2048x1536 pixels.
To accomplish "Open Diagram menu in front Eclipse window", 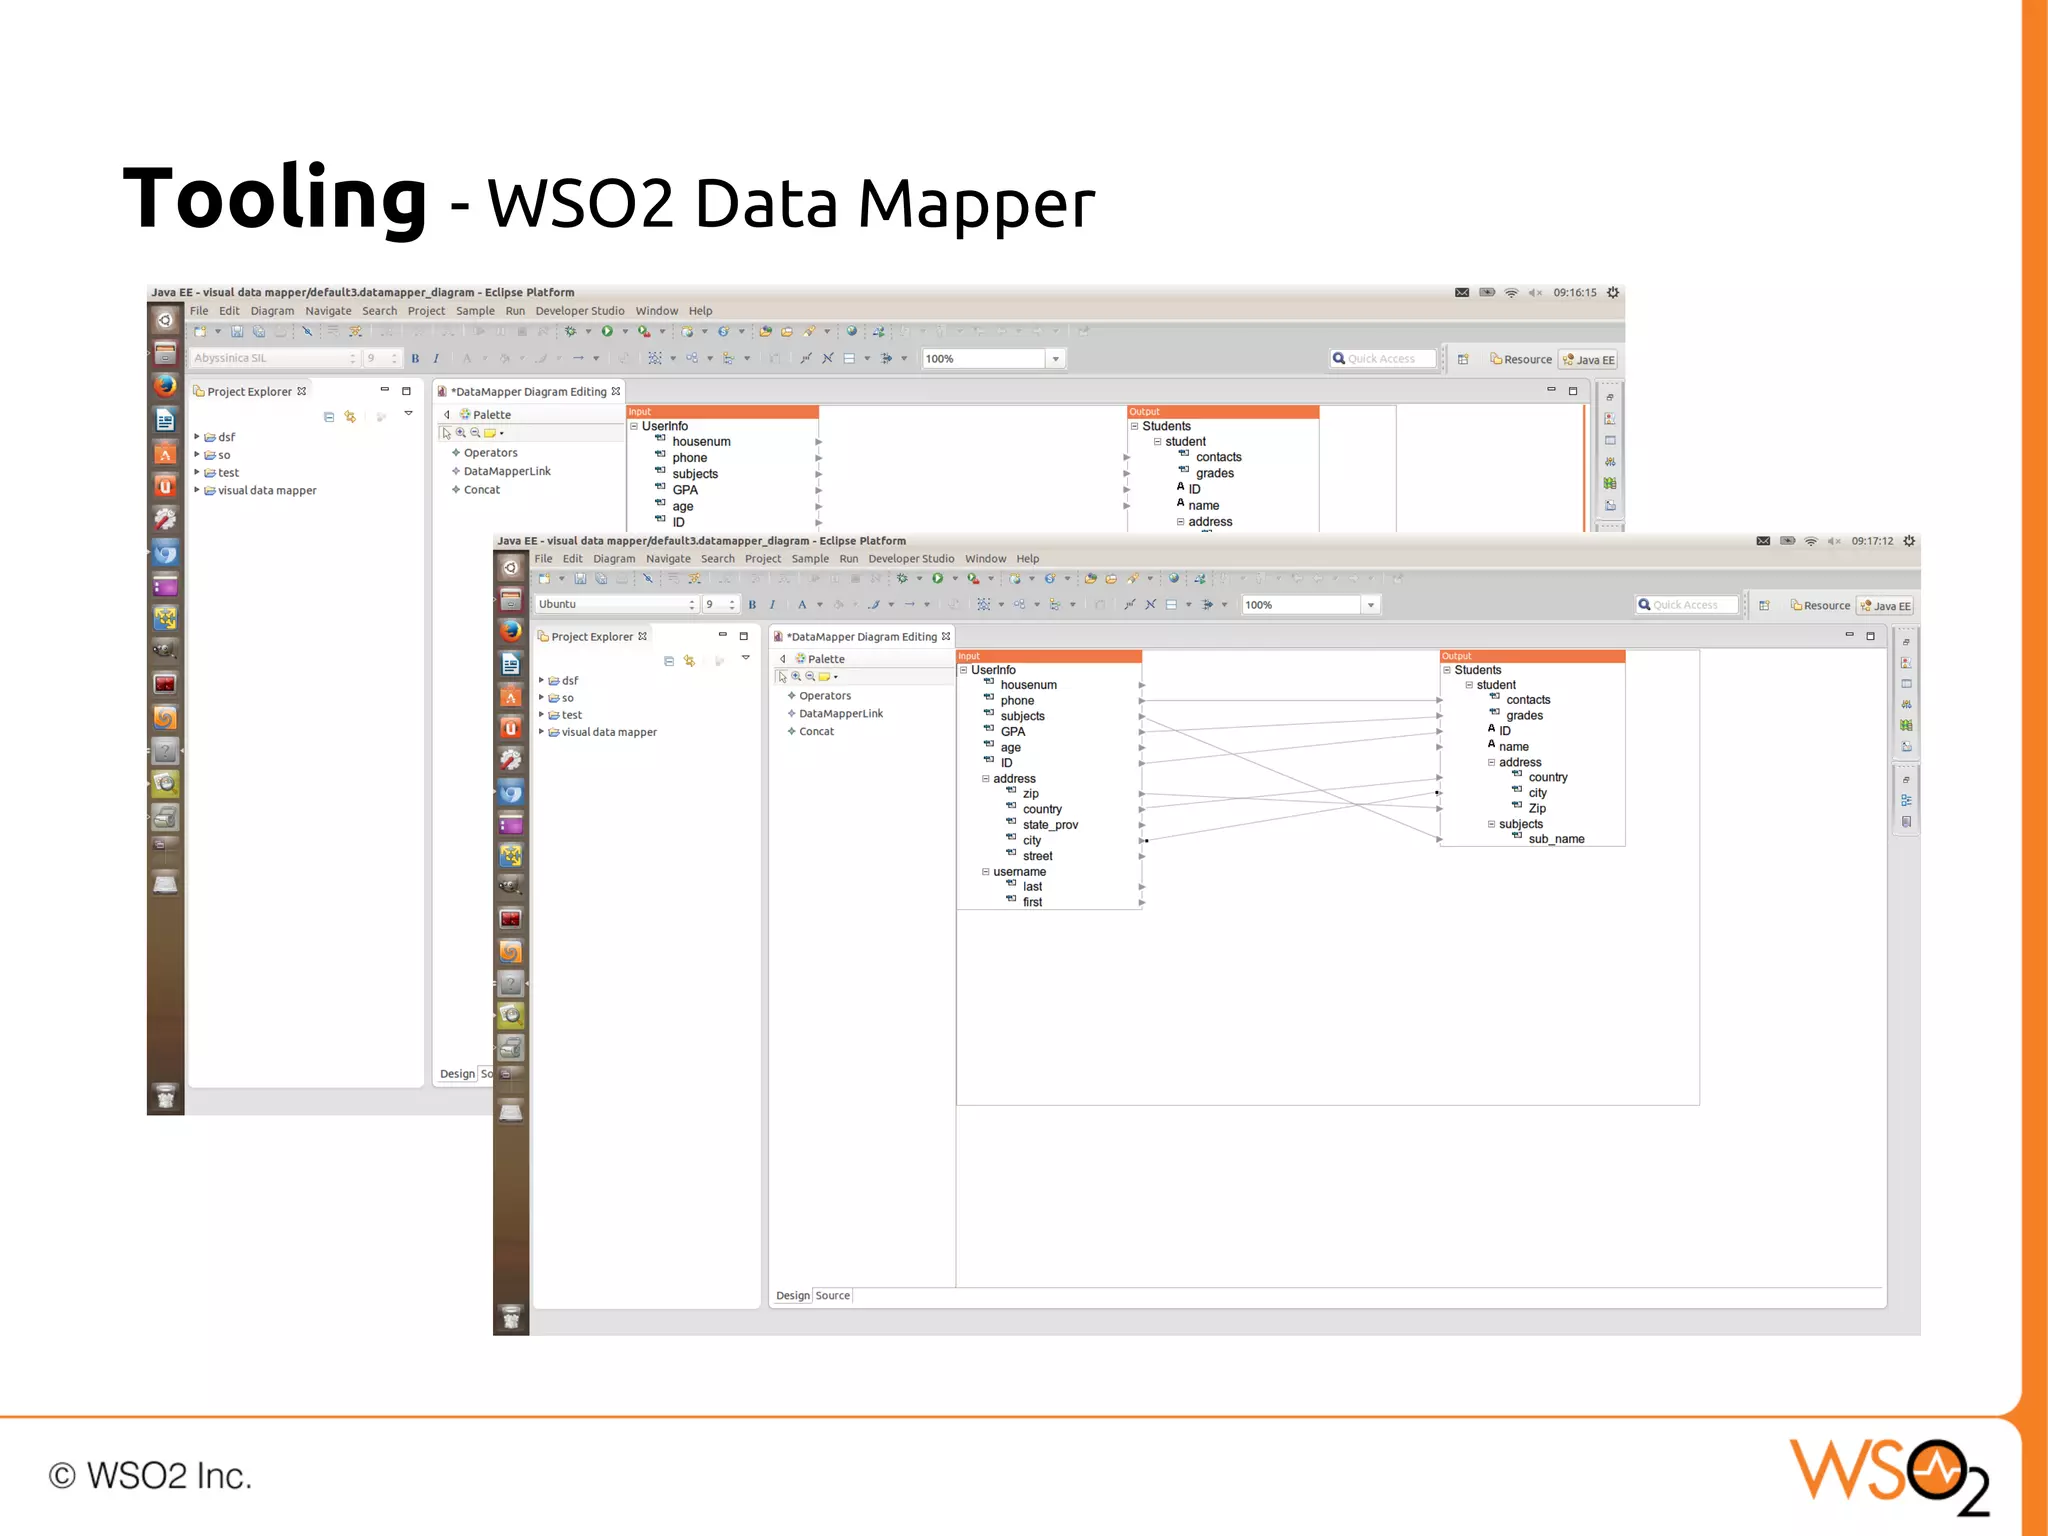I will (x=614, y=559).
